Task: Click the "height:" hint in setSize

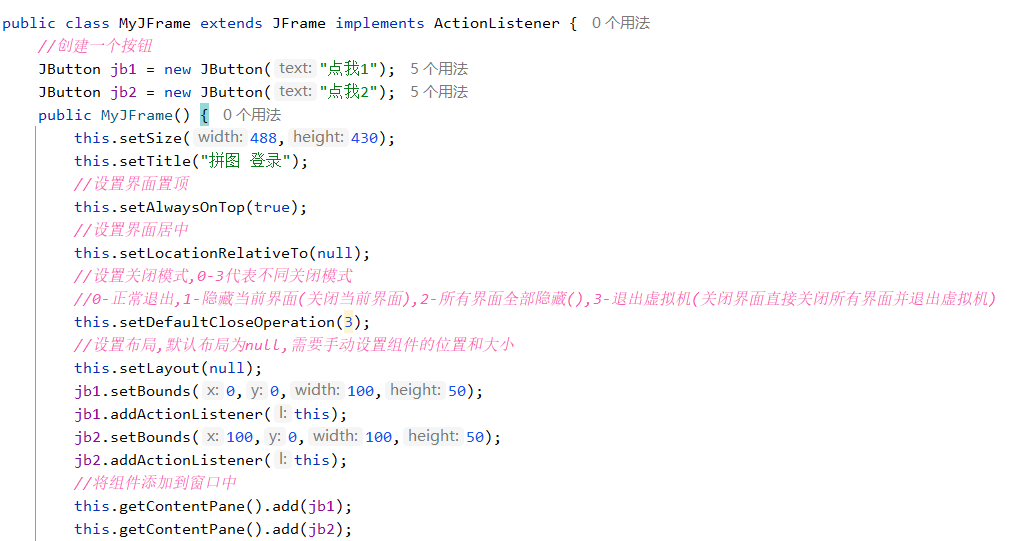Action: tap(318, 138)
